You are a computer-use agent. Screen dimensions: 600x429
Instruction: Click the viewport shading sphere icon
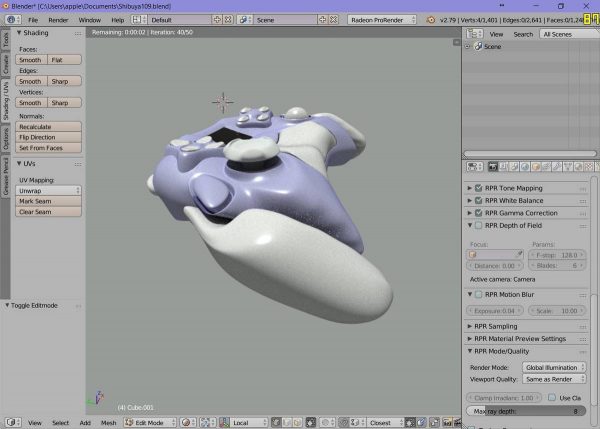coord(187,422)
